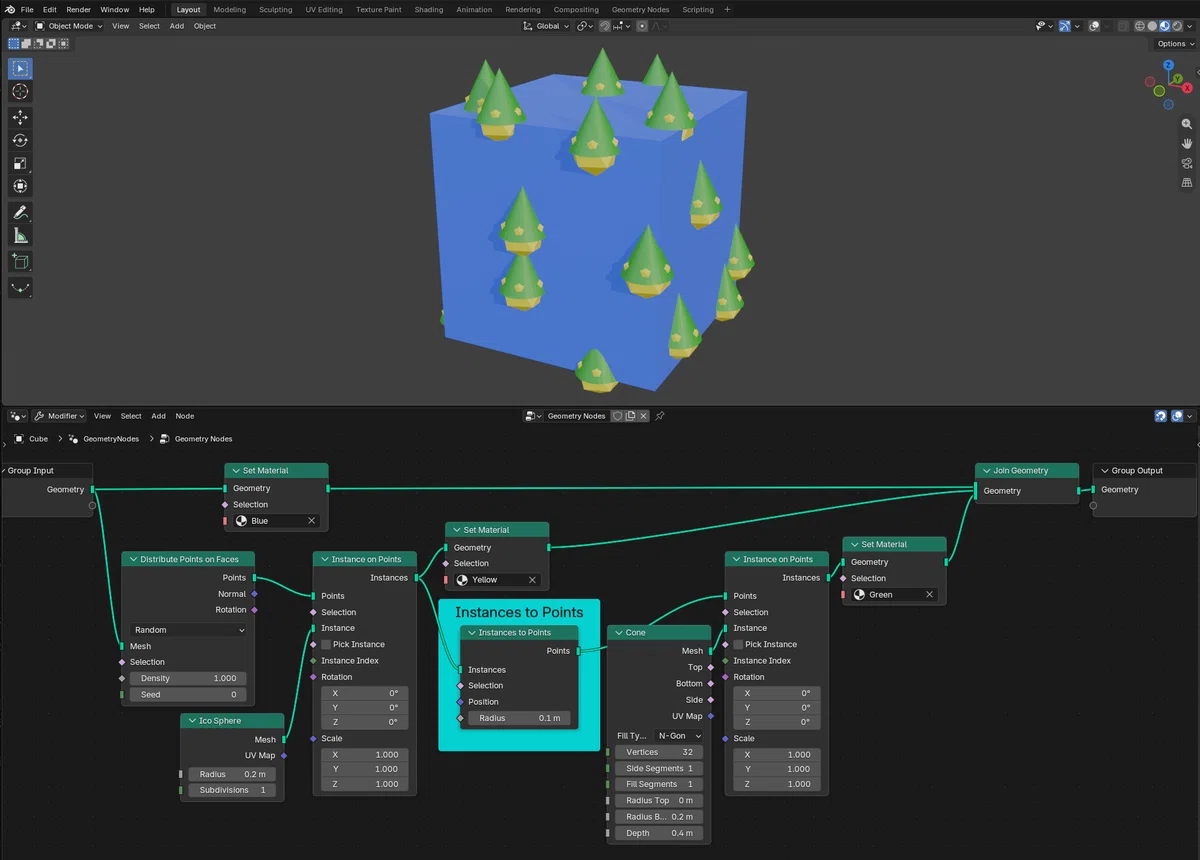1200x860 pixels.
Task: Activate the Rotate tool
Action: [x=20, y=140]
